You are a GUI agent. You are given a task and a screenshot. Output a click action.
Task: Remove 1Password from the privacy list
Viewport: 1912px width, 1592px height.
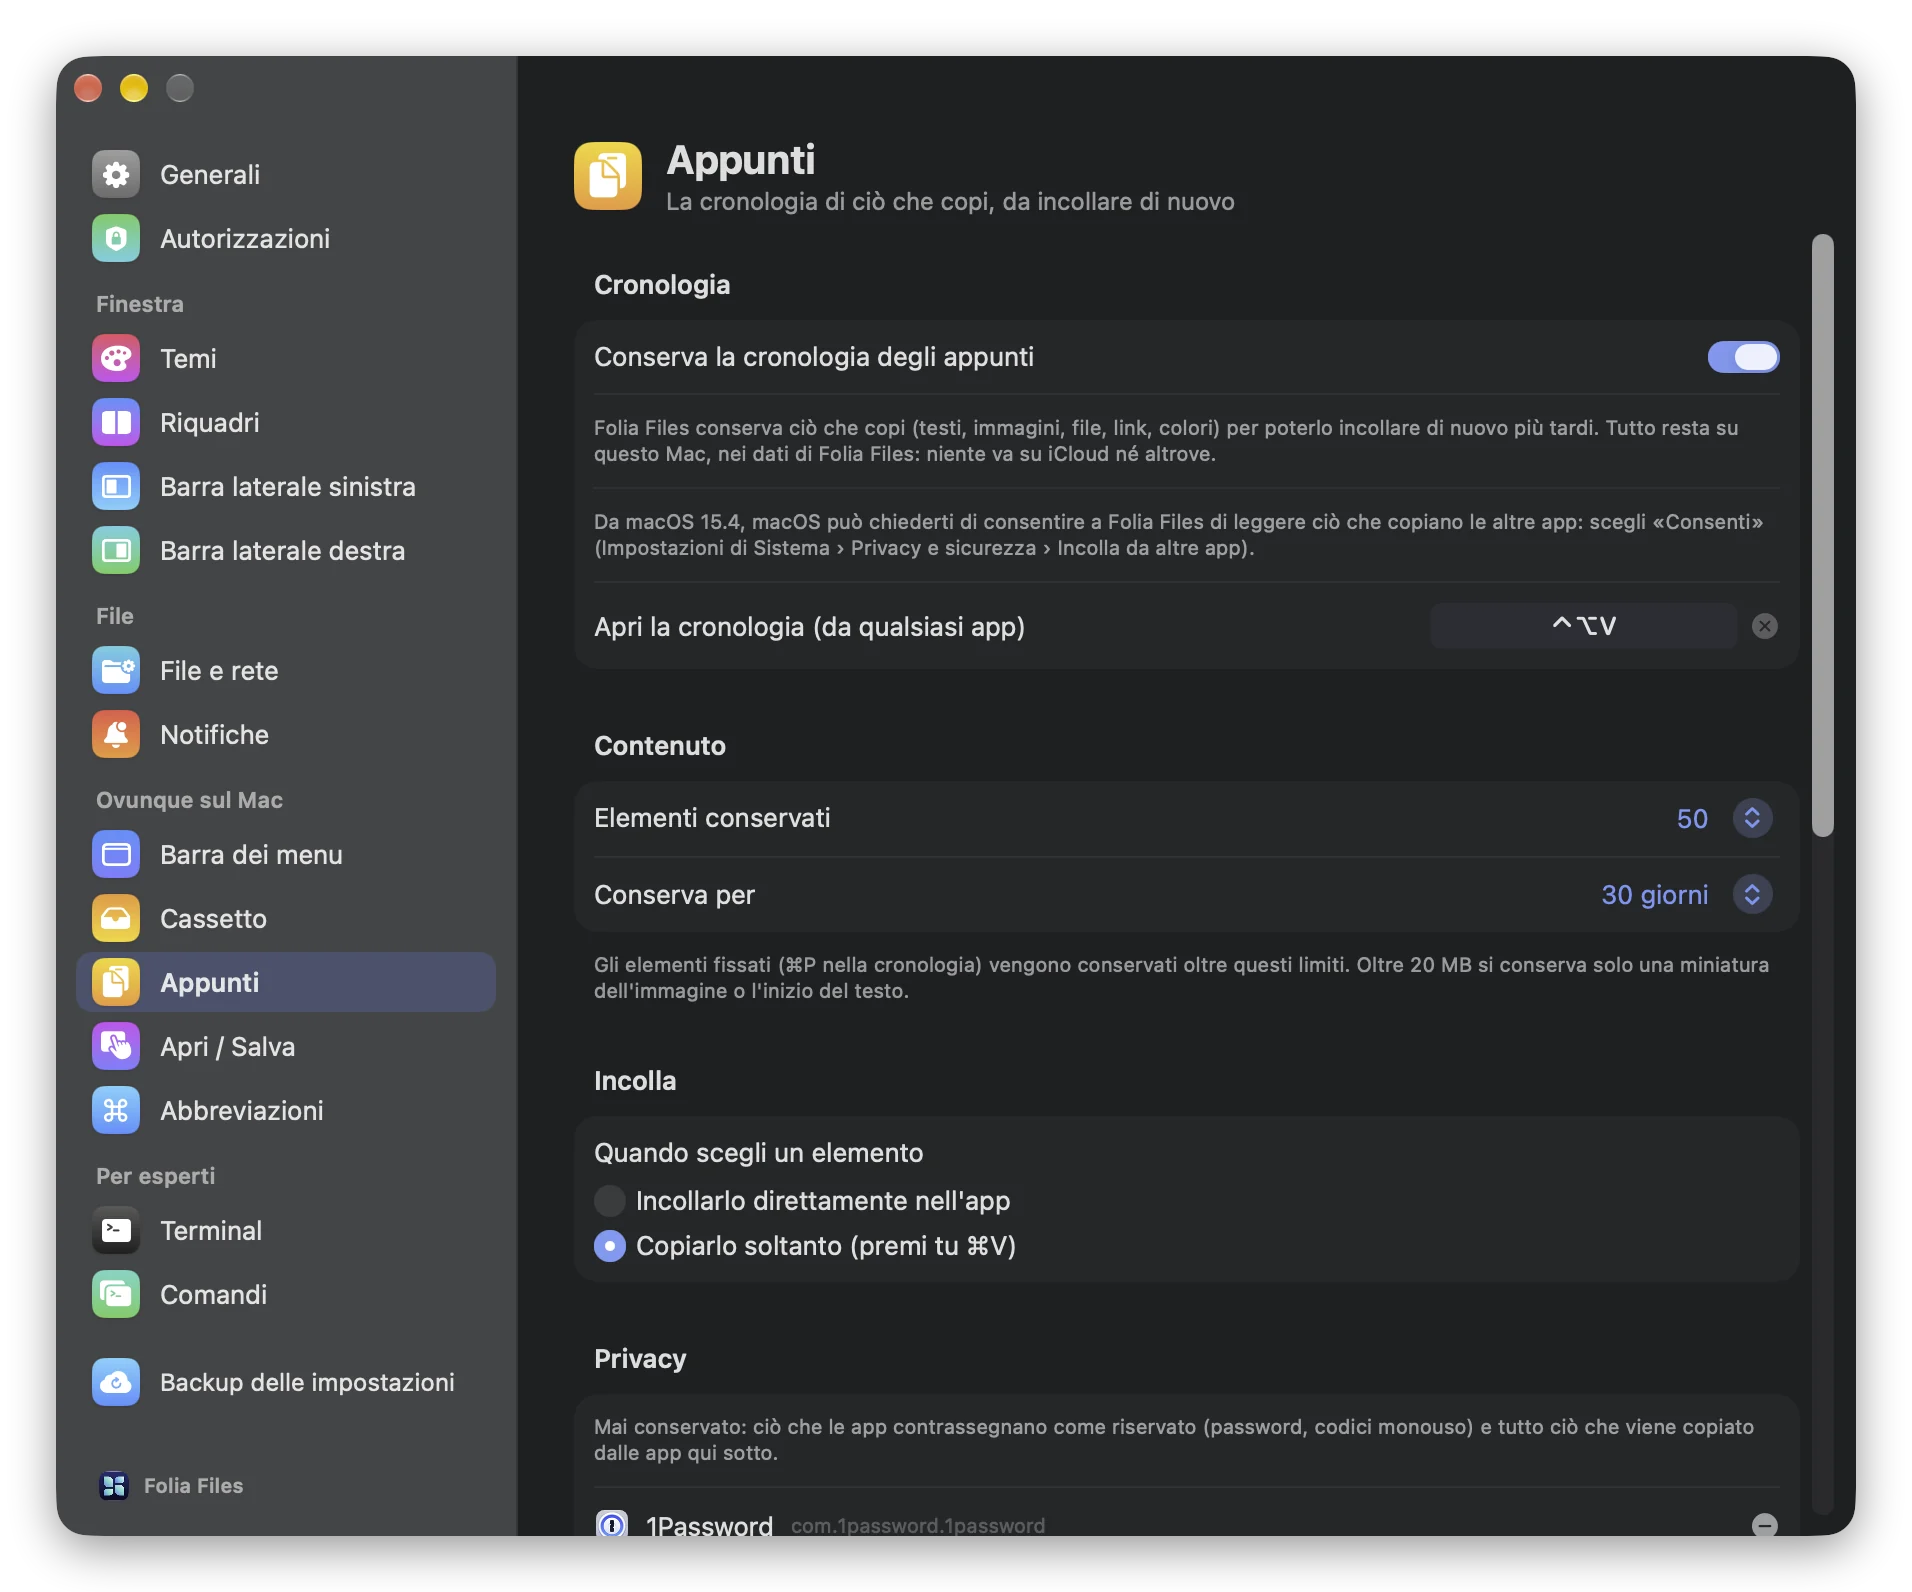click(x=1765, y=1524)
